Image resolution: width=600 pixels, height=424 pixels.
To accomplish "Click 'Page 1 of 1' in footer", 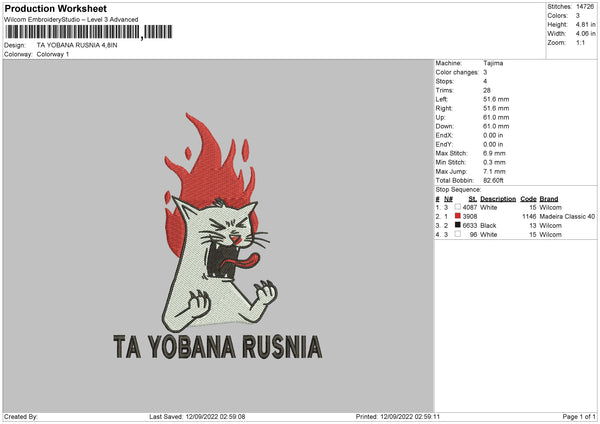I will coord(579,417).
